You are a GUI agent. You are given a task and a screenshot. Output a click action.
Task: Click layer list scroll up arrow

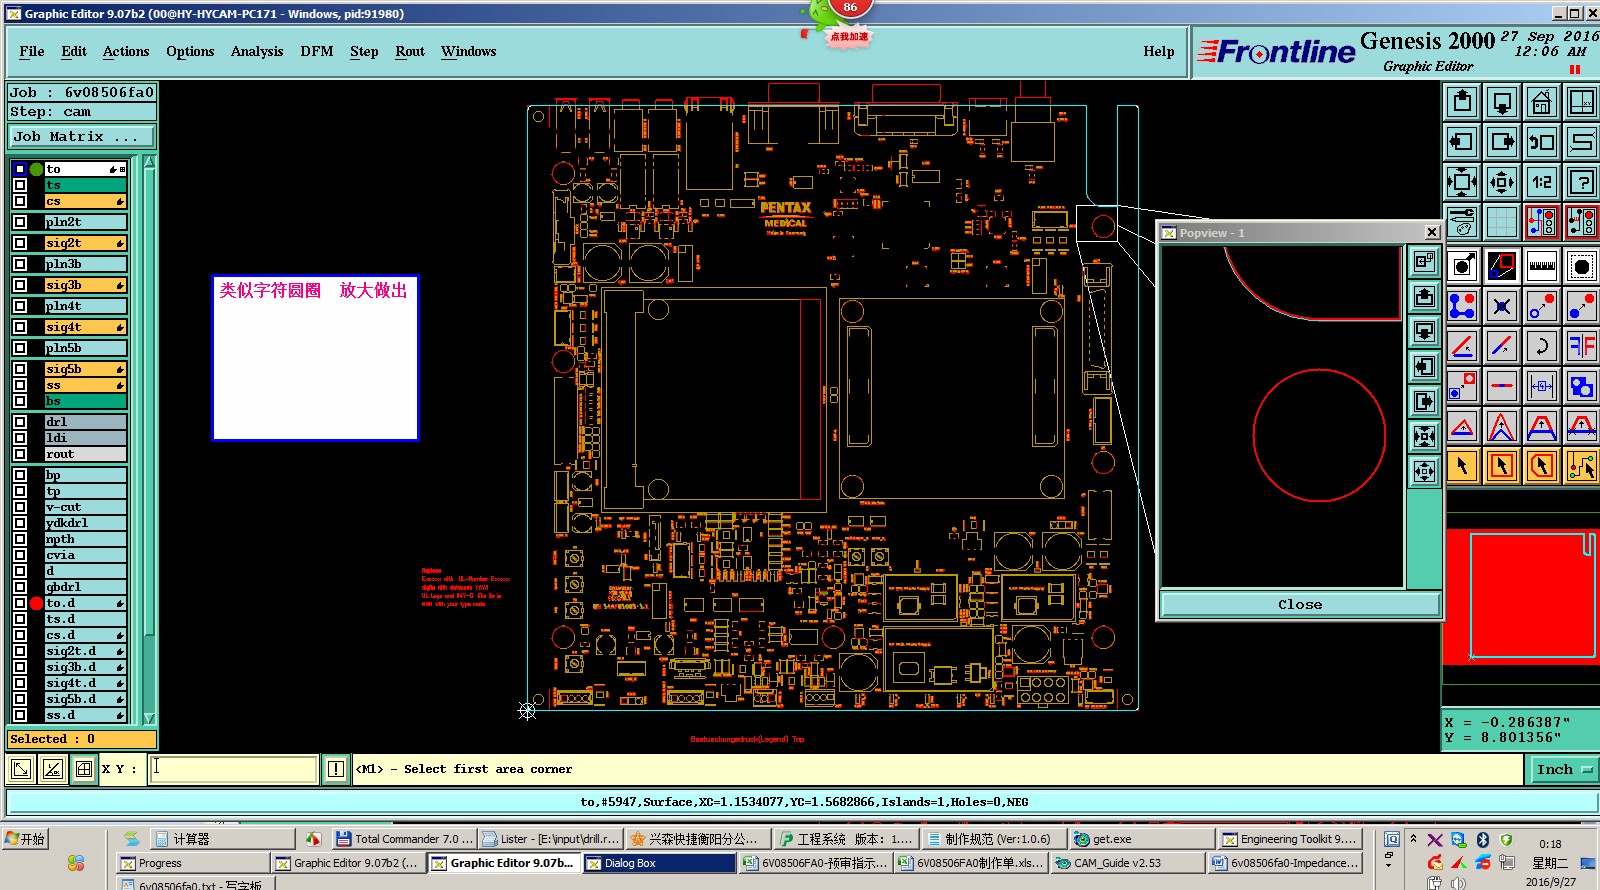[x=149, y=161]
